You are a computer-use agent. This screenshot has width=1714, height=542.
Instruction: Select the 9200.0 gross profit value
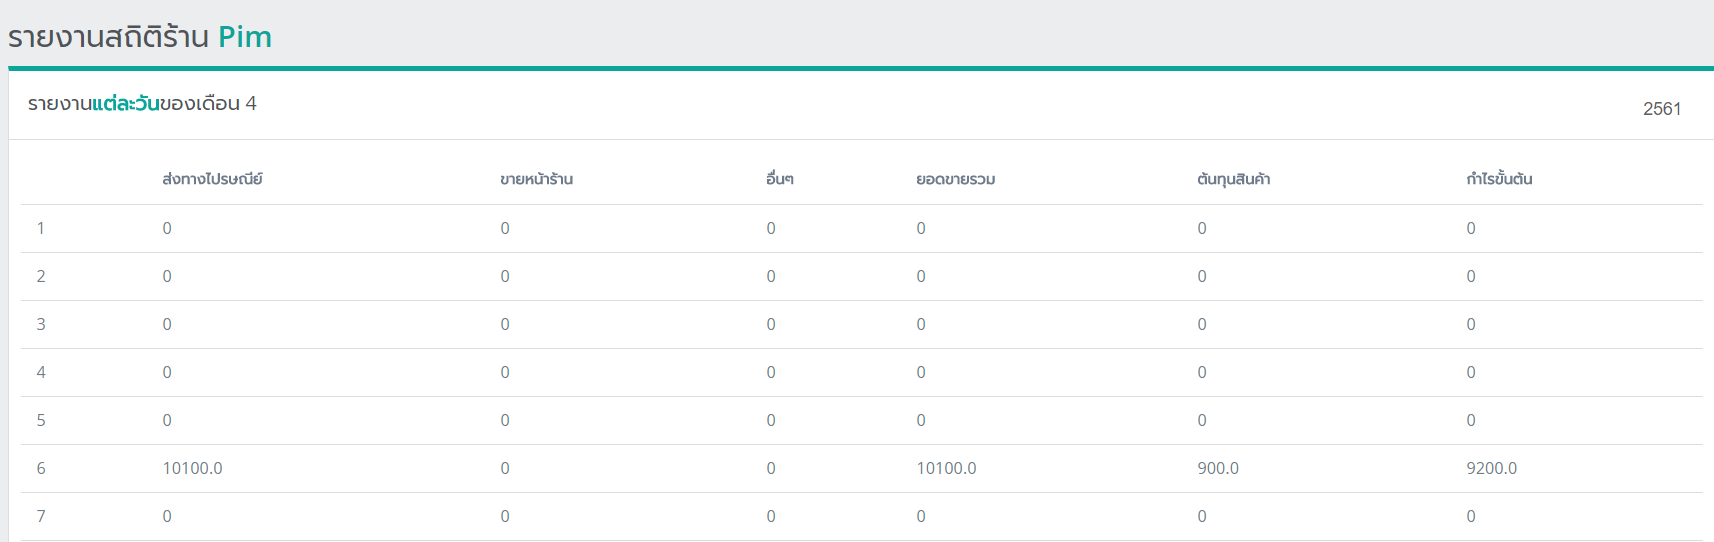click(1491, 469)
